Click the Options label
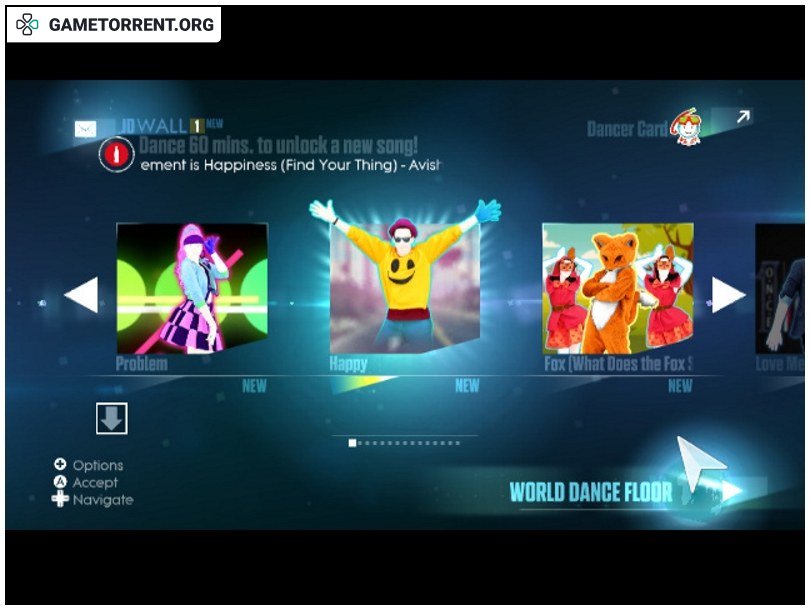810x610 pixels. (98, 465)
